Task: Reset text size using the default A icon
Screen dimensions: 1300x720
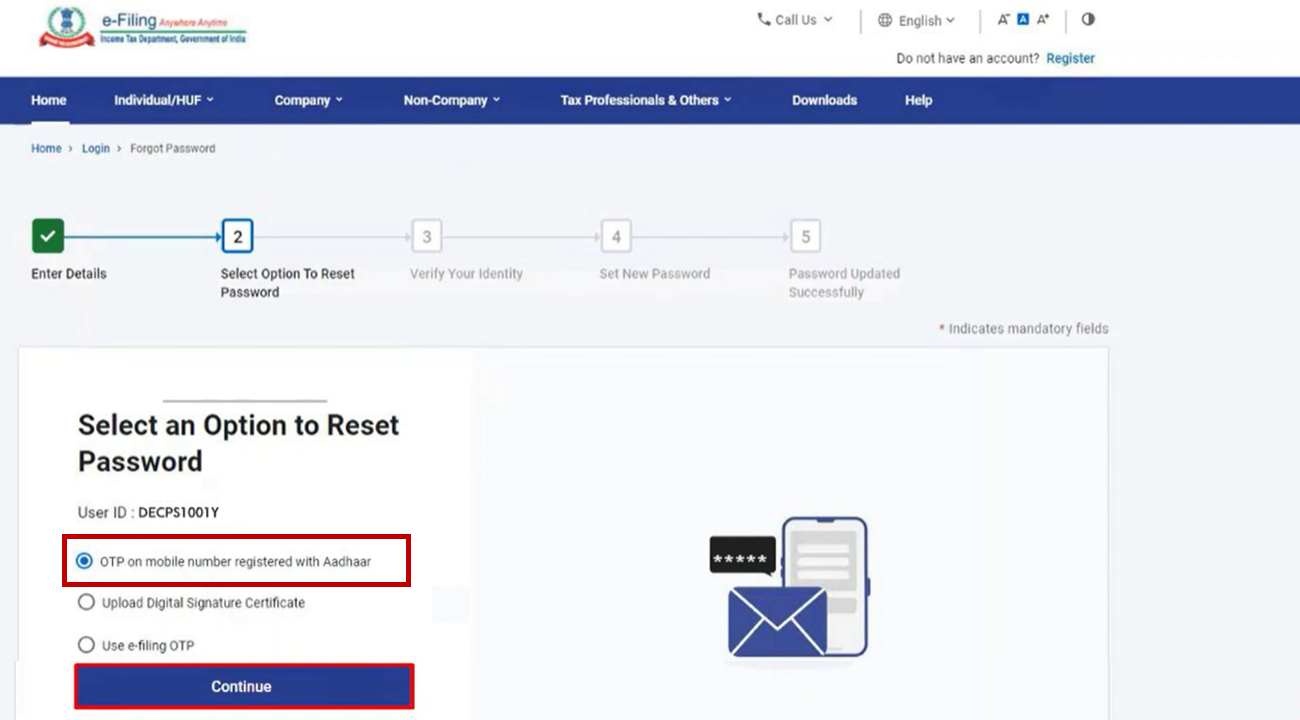Action: pos(1023,18)
